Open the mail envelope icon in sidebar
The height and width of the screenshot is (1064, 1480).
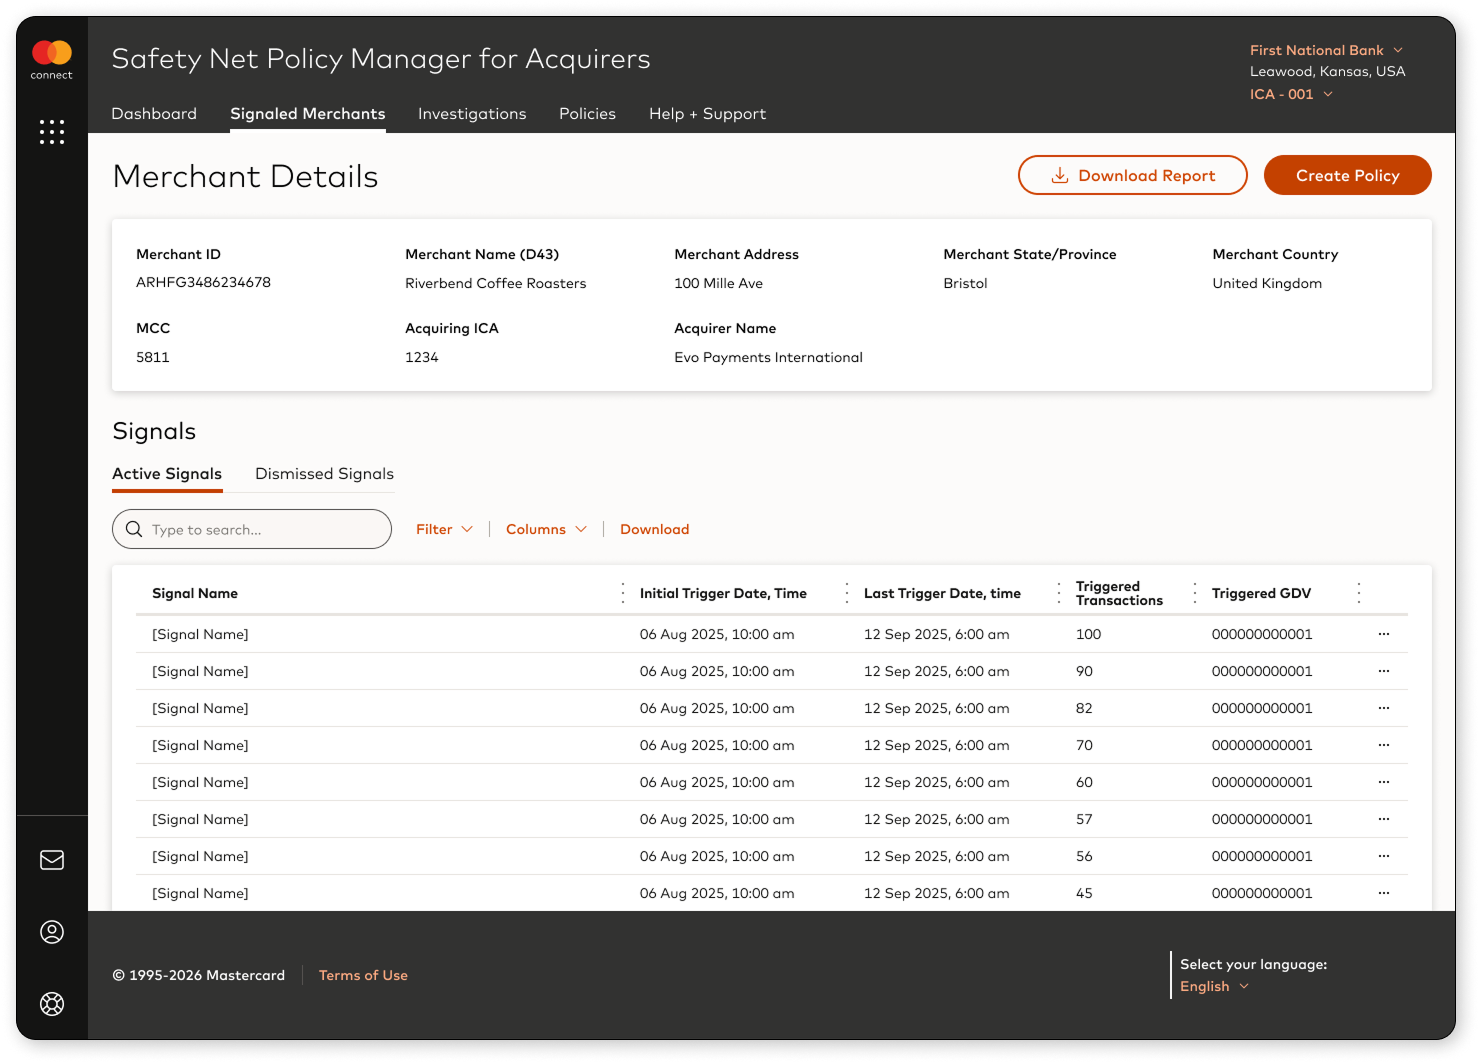52,860
